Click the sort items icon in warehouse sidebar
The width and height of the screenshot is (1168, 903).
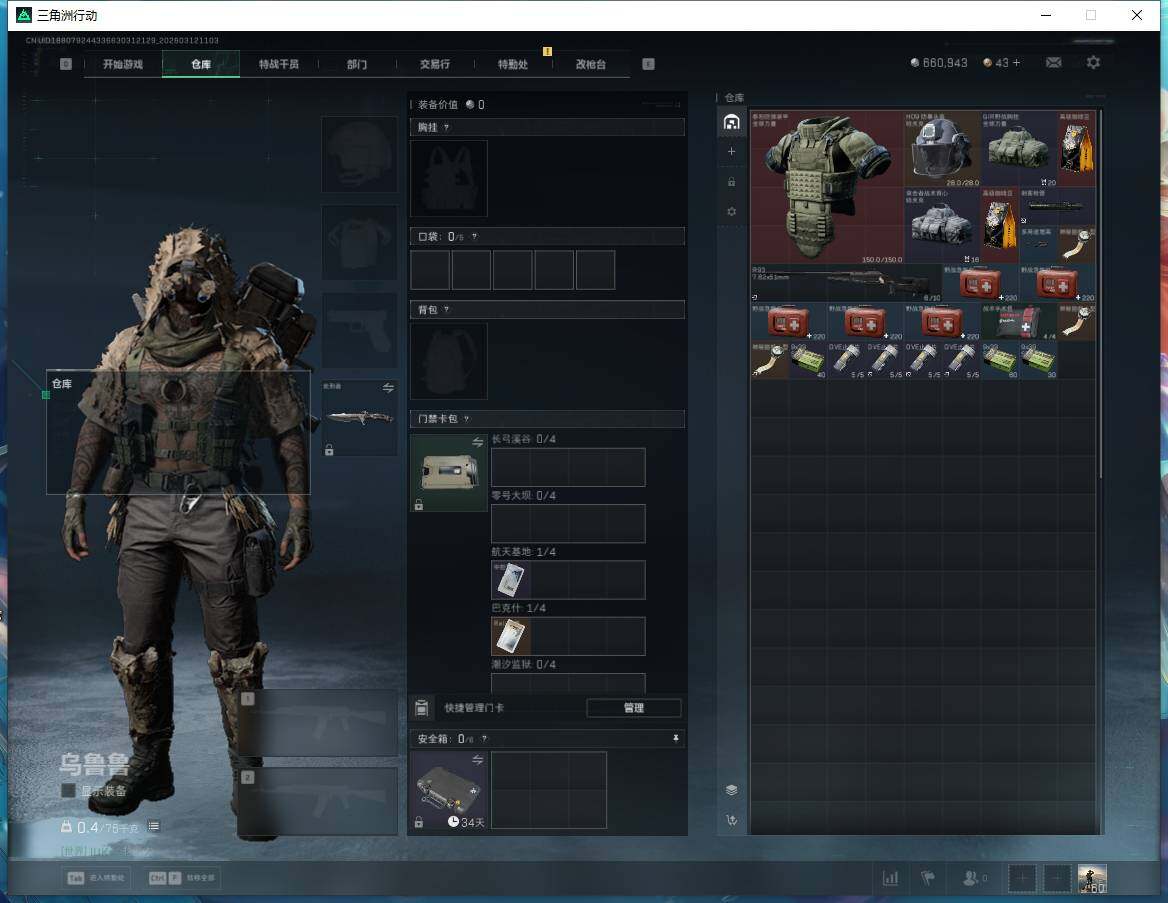coord(731,820)
